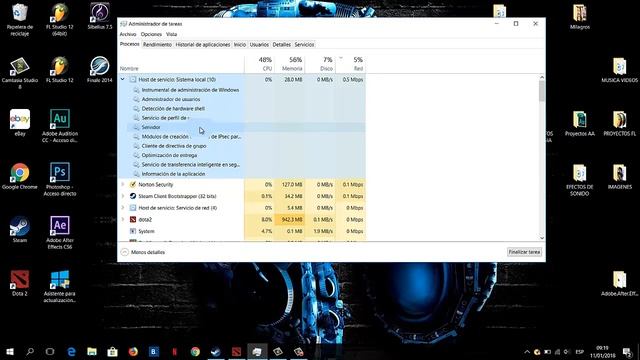Collapse view with Menos detalles chevron
The image size is (640, 360).
pyautogui.click(x=124, y=252)
